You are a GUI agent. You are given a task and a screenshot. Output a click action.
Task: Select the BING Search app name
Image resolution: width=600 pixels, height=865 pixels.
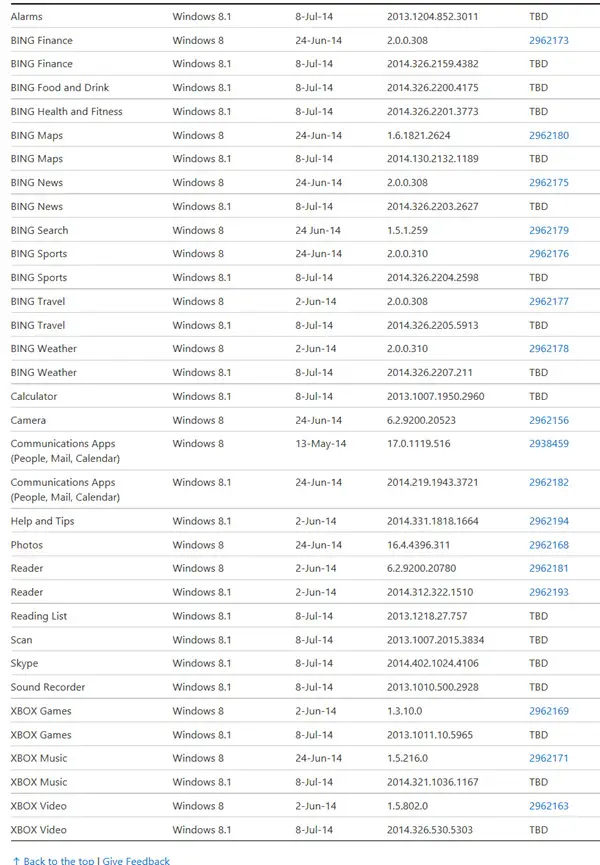[x=39, y=230]
